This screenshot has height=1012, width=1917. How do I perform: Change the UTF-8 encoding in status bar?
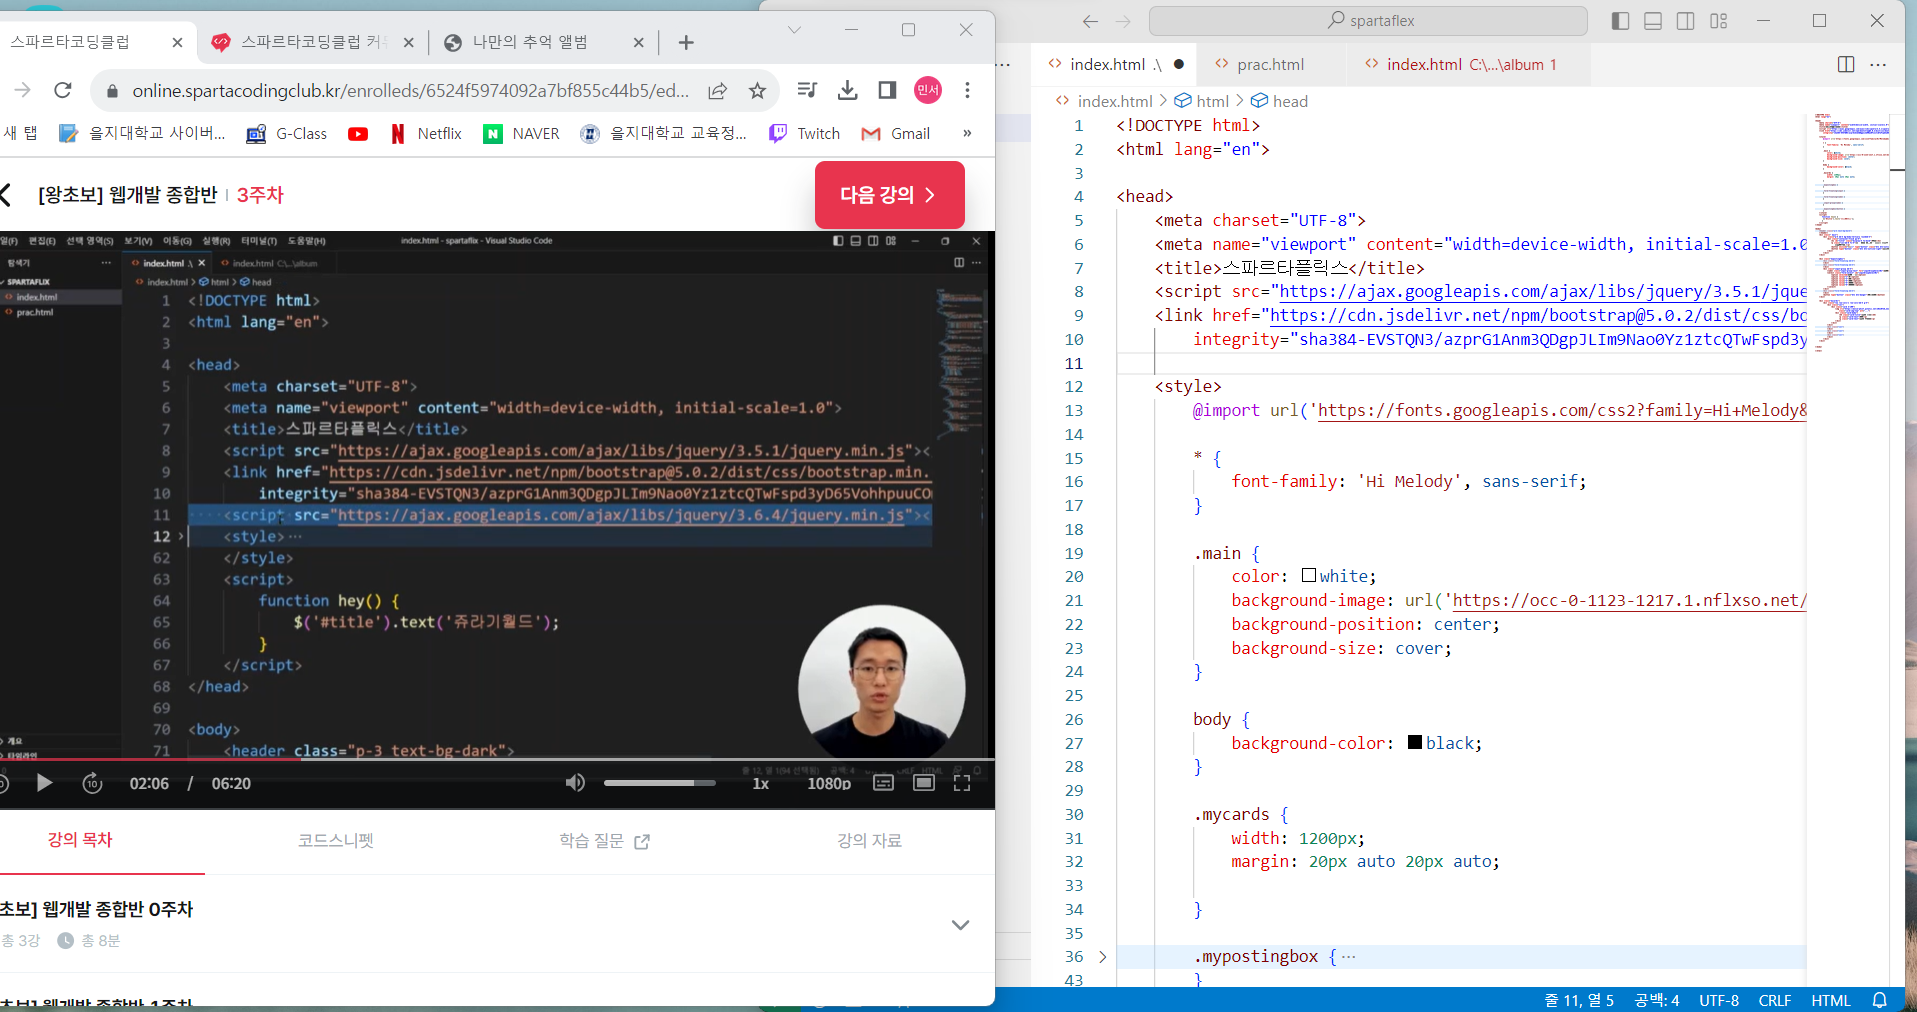click(1719, 1000)
